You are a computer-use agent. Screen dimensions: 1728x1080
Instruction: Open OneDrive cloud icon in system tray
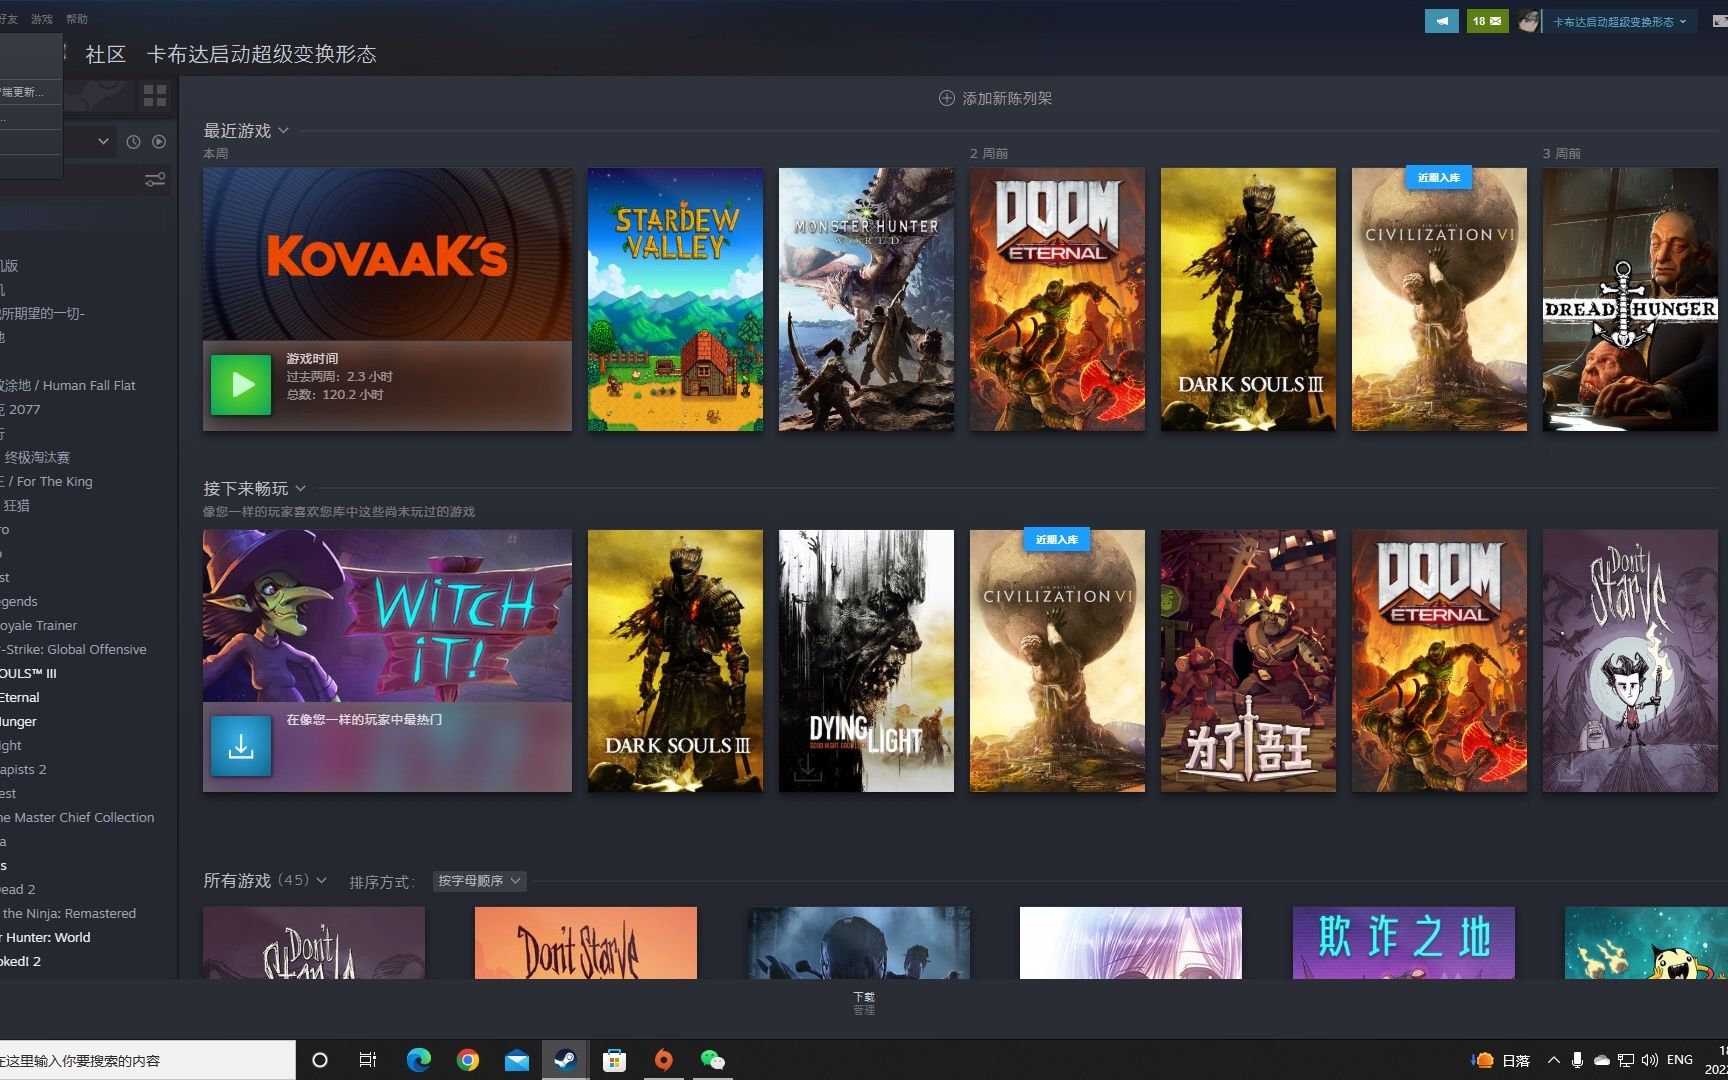tap(1601, 1060)
